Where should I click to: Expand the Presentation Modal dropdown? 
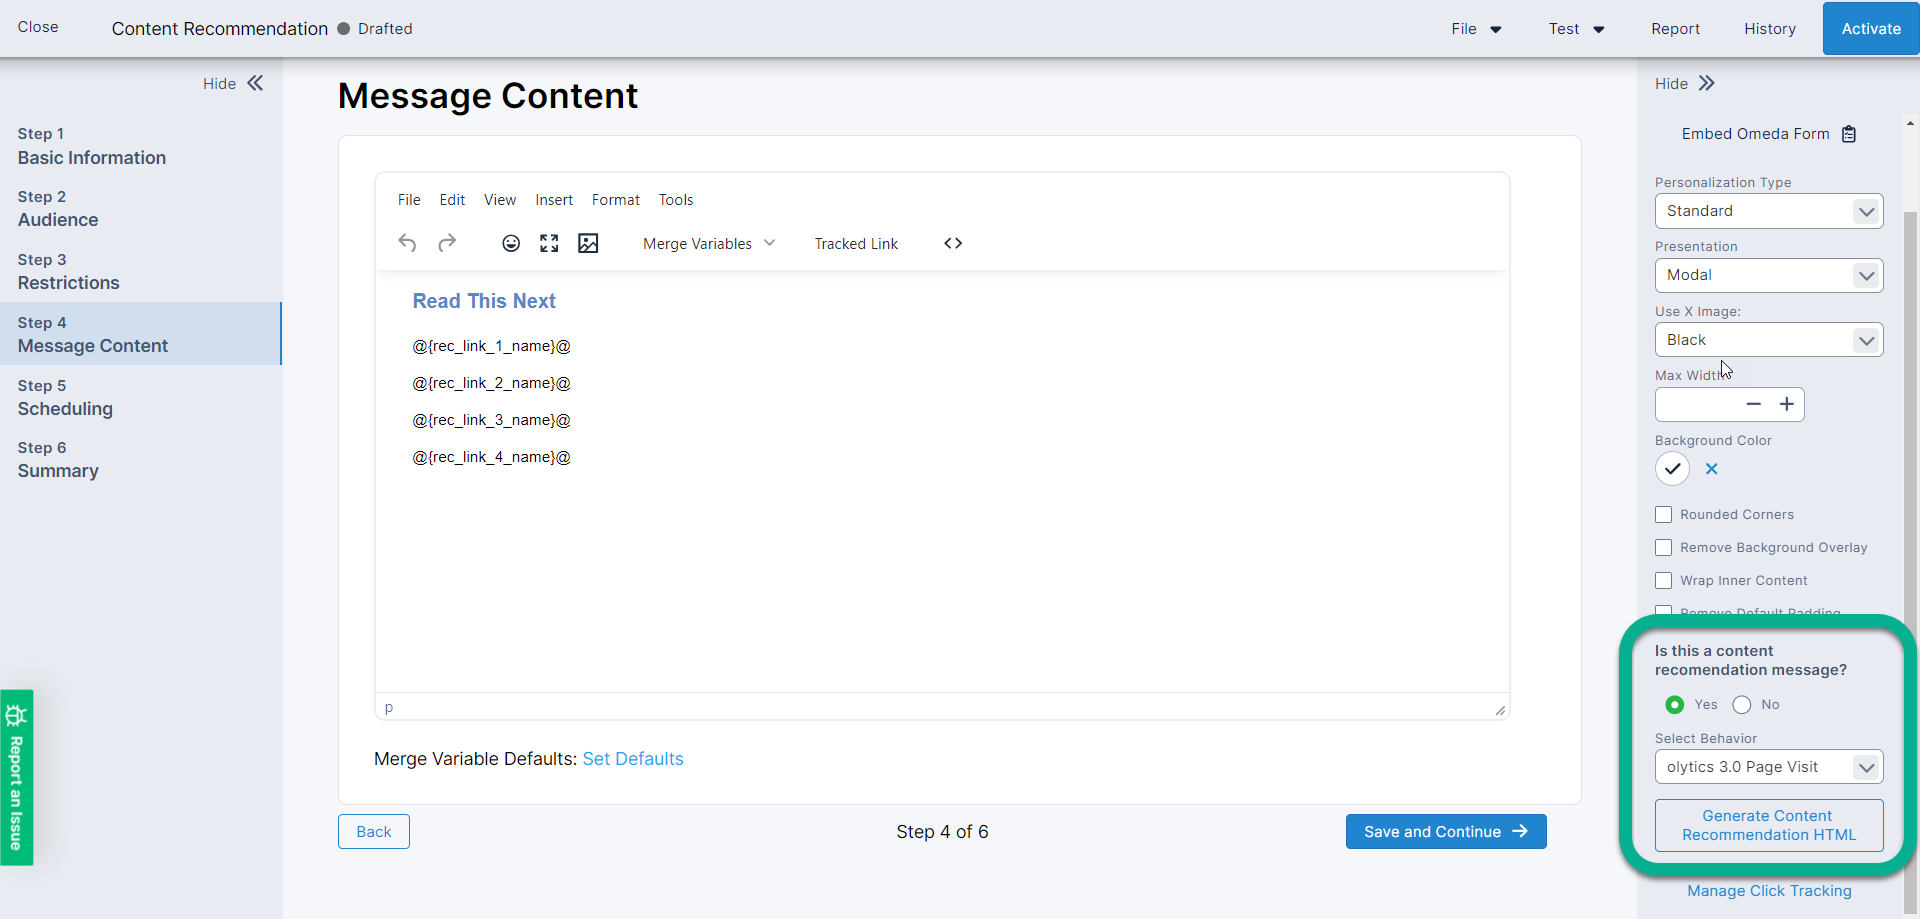(x=1768, y=275)
